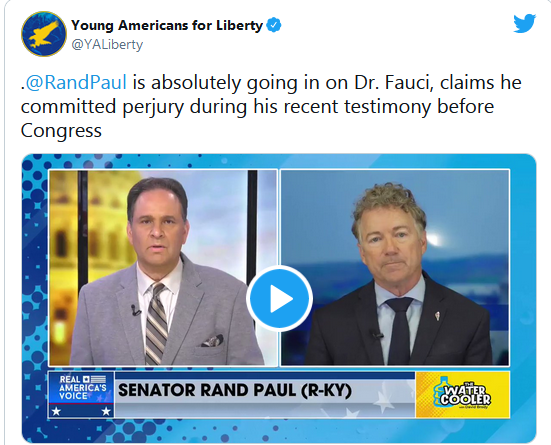
Task: Click the Young Americans for Liberty name
Action: coord(167,25)
